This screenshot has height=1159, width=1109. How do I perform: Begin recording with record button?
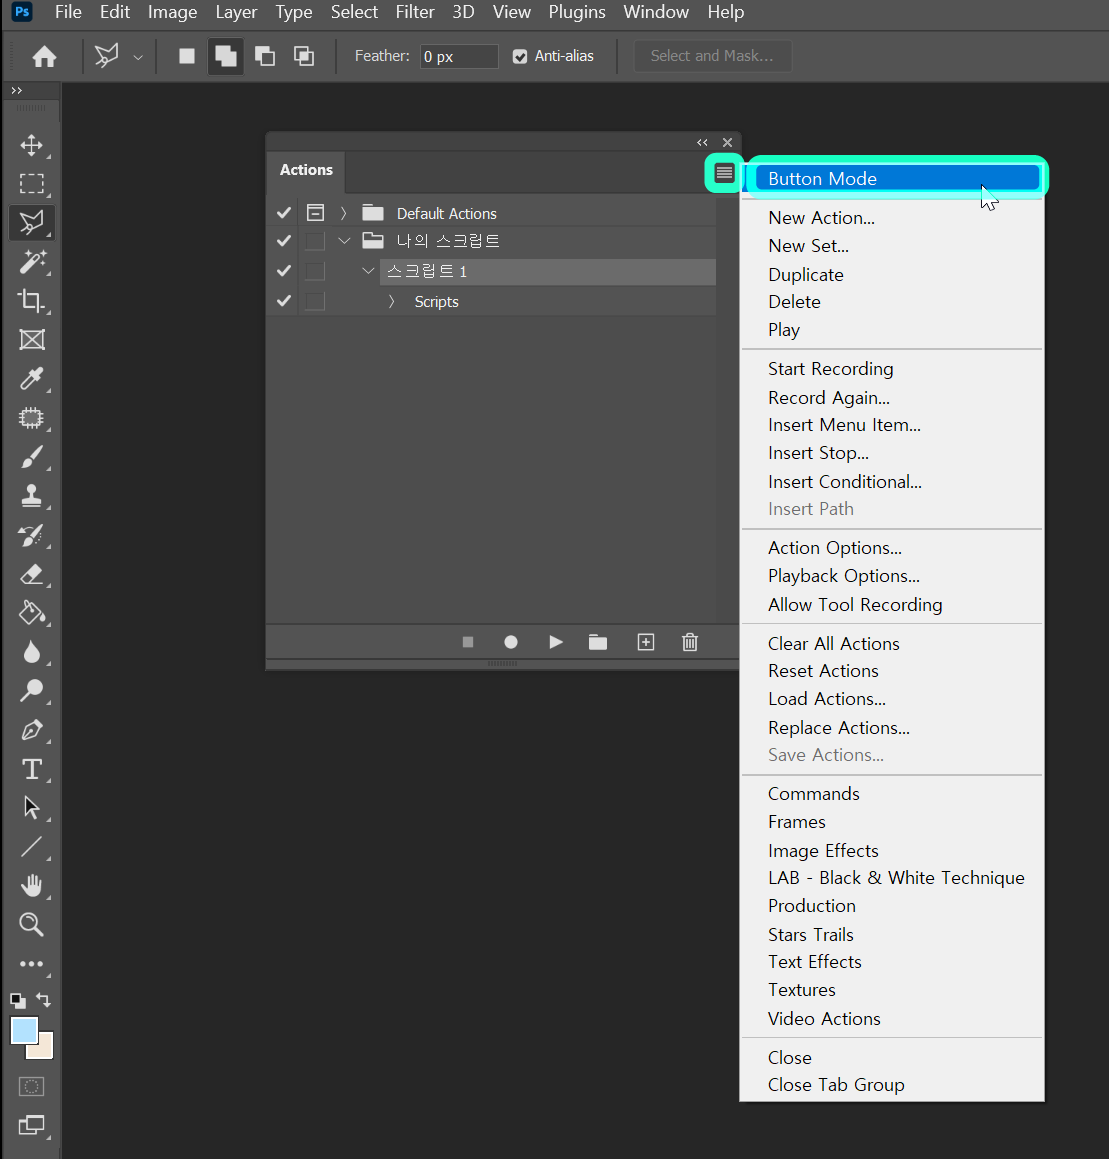coord(511,642)
